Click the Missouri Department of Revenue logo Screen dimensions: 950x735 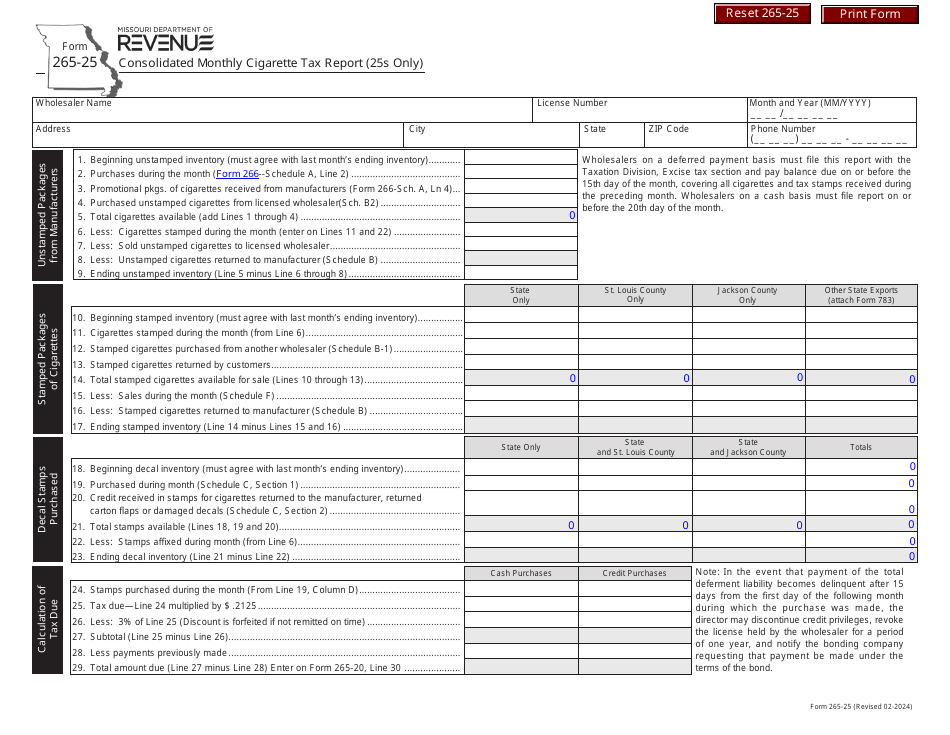(x=168, y=38)
